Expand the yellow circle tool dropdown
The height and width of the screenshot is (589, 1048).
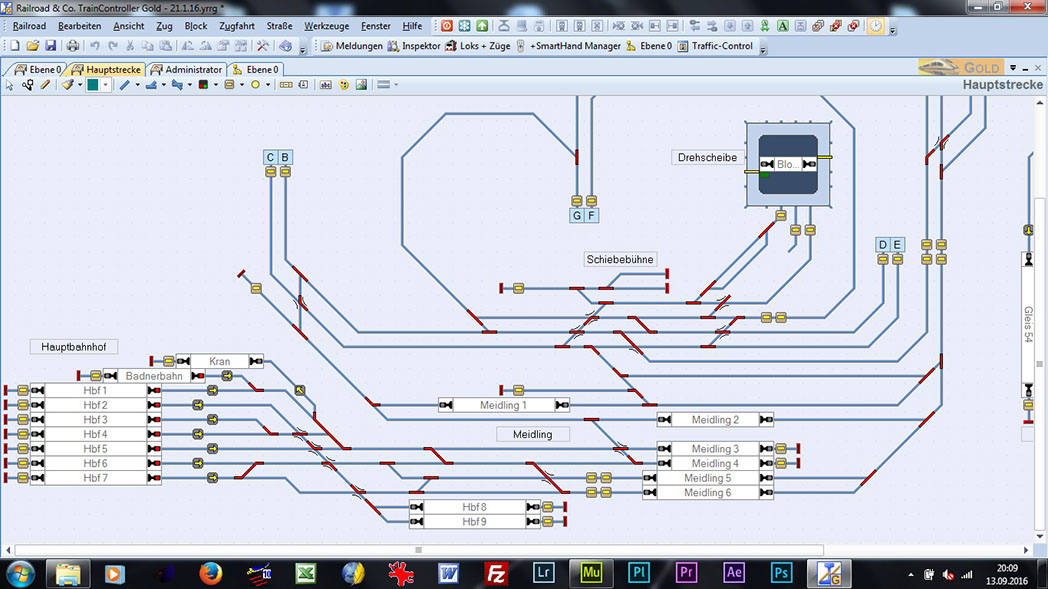[268, 86]
